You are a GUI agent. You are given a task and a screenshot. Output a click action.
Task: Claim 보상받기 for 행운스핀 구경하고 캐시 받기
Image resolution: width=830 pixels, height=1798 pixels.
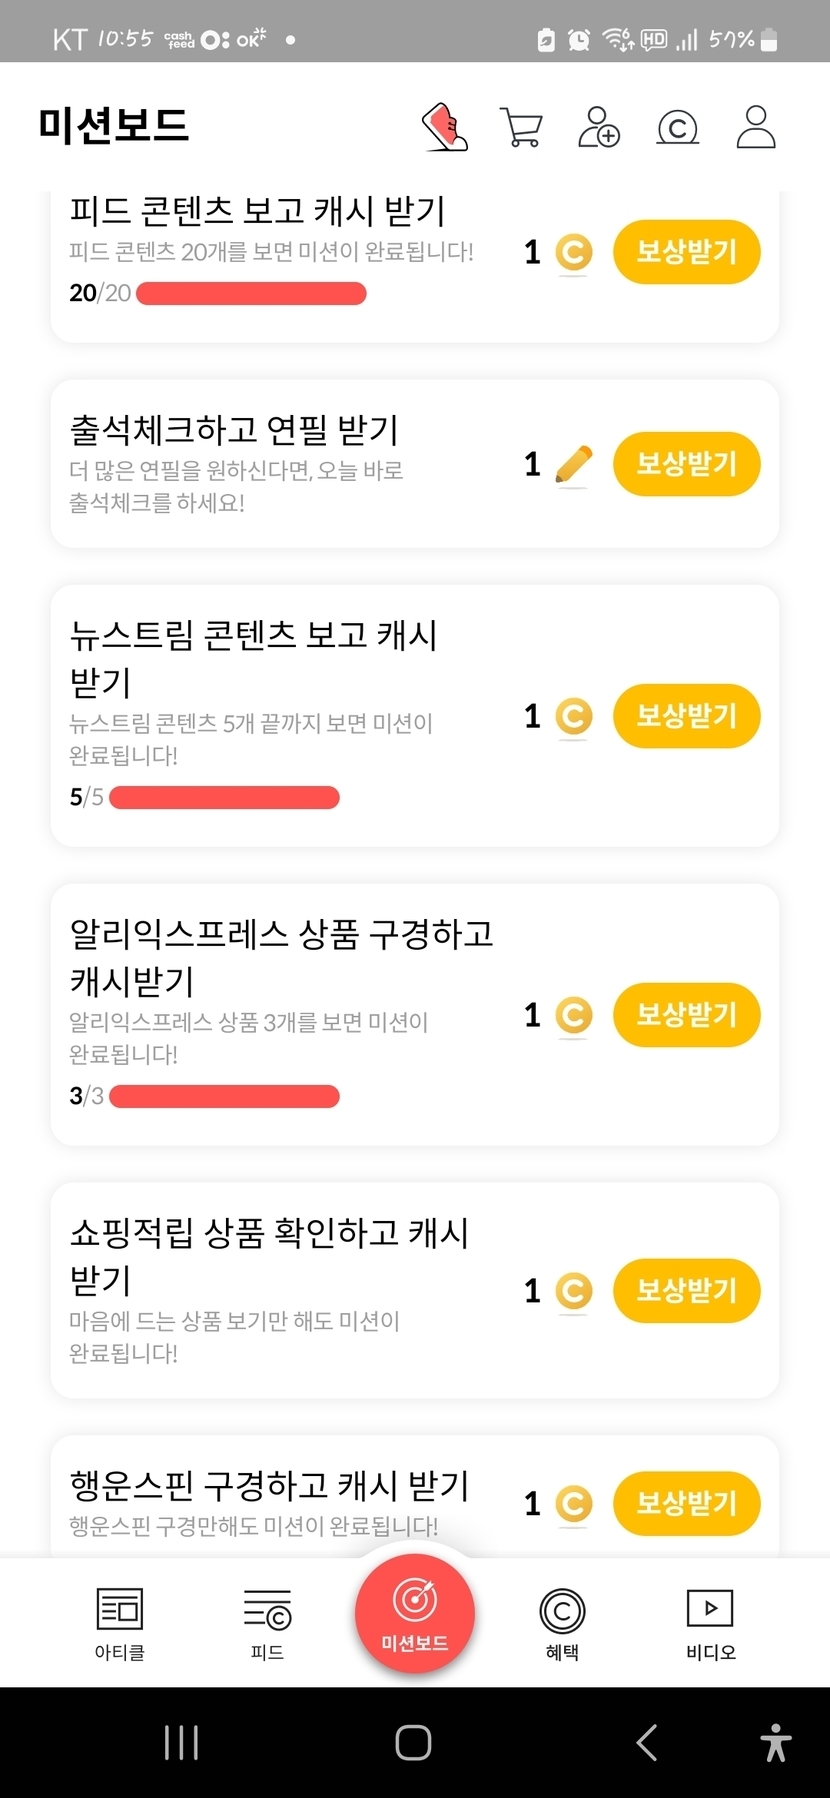(686, 1503)
